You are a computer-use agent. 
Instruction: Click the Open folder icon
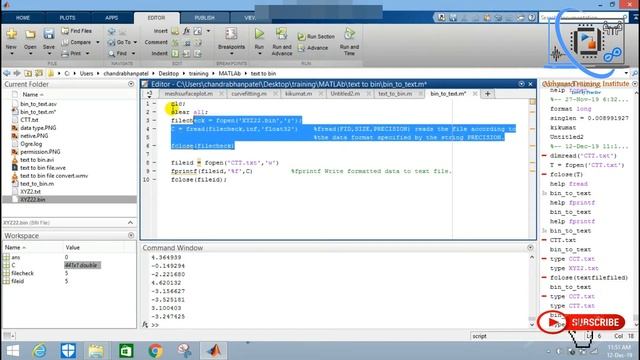30,34
